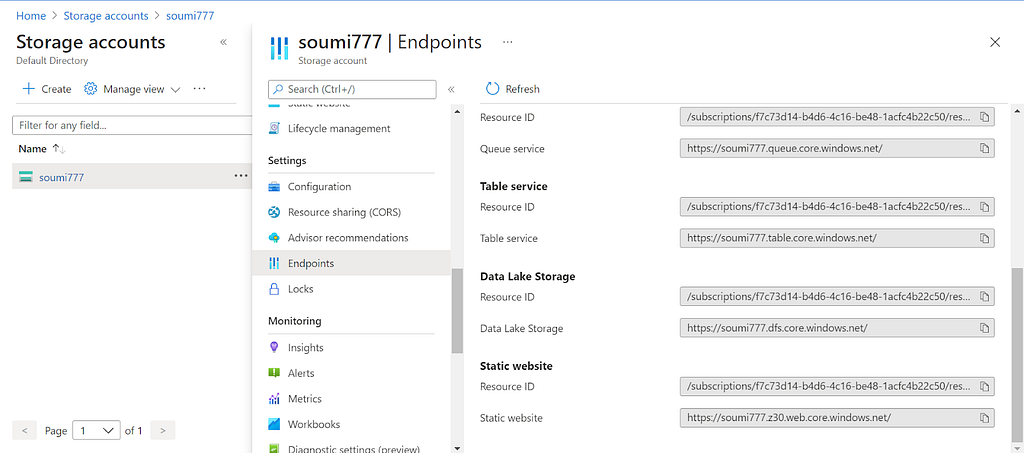Click the soumi777 storage account title icon
Viewport: 1024px width, 453px height.
279,48
